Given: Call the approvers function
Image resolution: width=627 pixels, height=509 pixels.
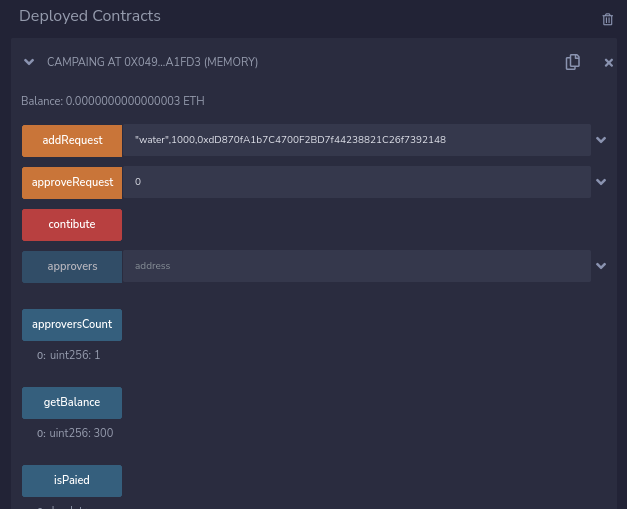Looking at the screenshot, I should (x=72, y=266).
